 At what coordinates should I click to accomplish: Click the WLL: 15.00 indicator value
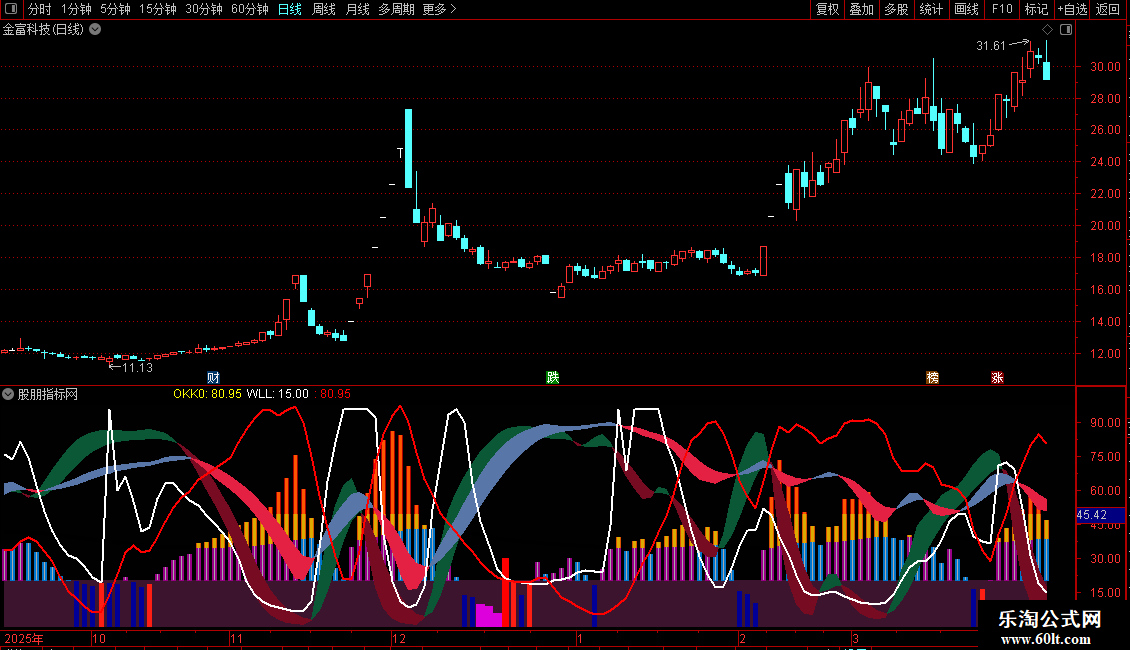[277, 394]
